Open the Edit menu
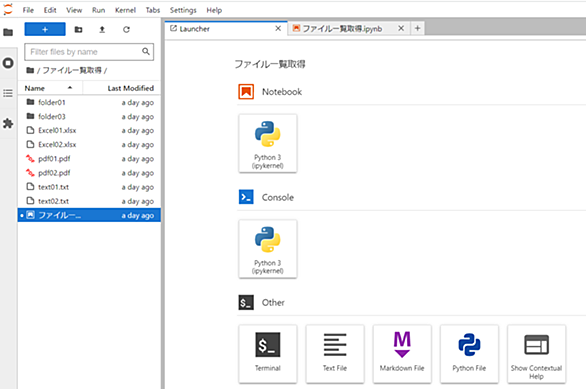Image resolution: width=586 pixels, height=389 pixels. click(50, 10)
